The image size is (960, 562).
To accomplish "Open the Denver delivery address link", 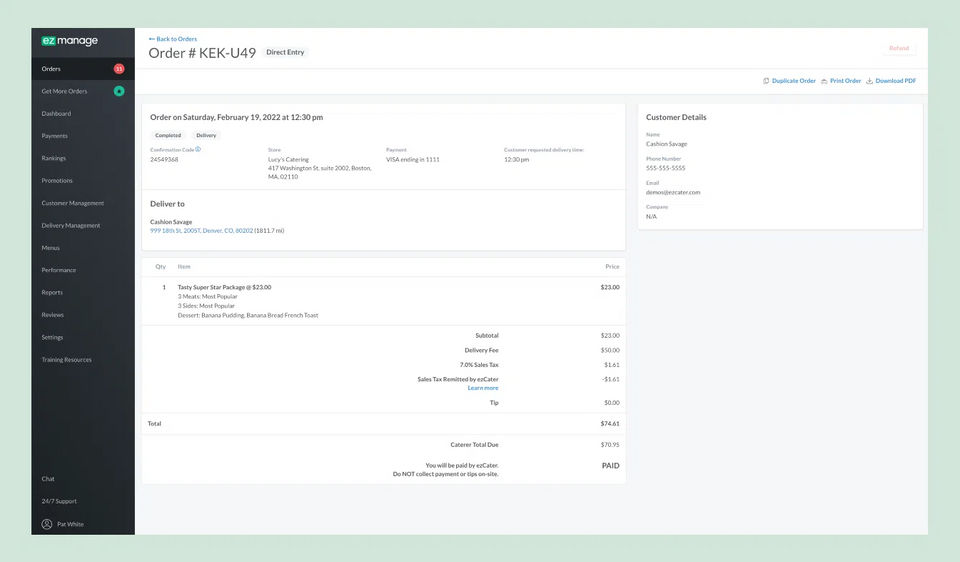I will (201, 231).
